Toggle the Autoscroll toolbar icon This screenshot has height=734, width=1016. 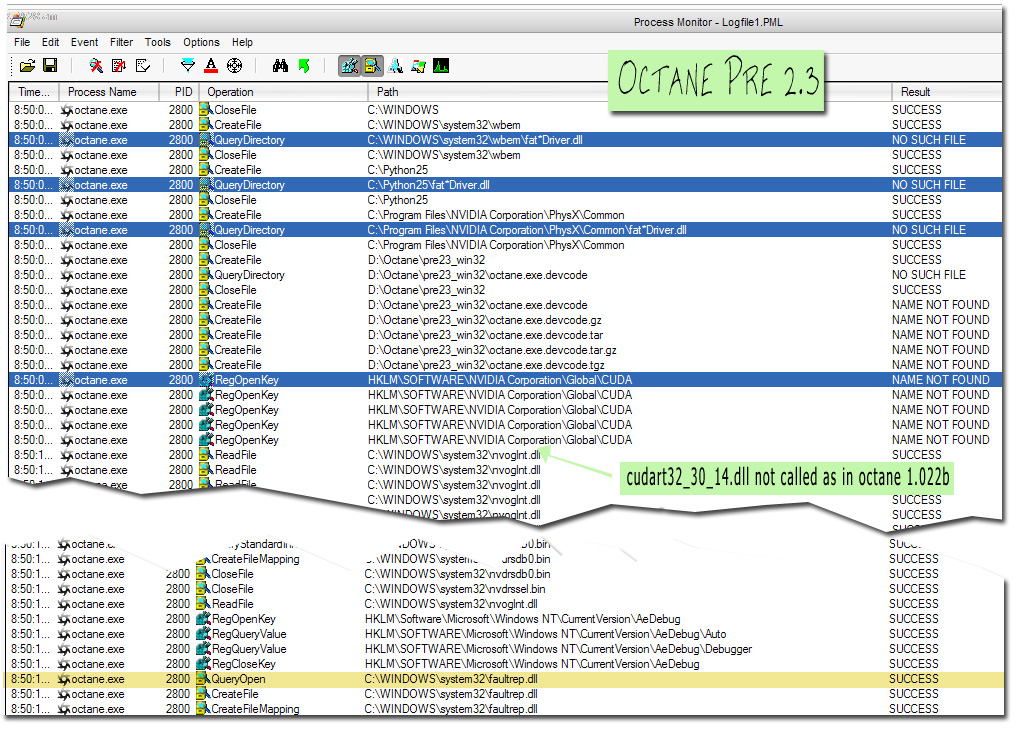click(119, 65)
